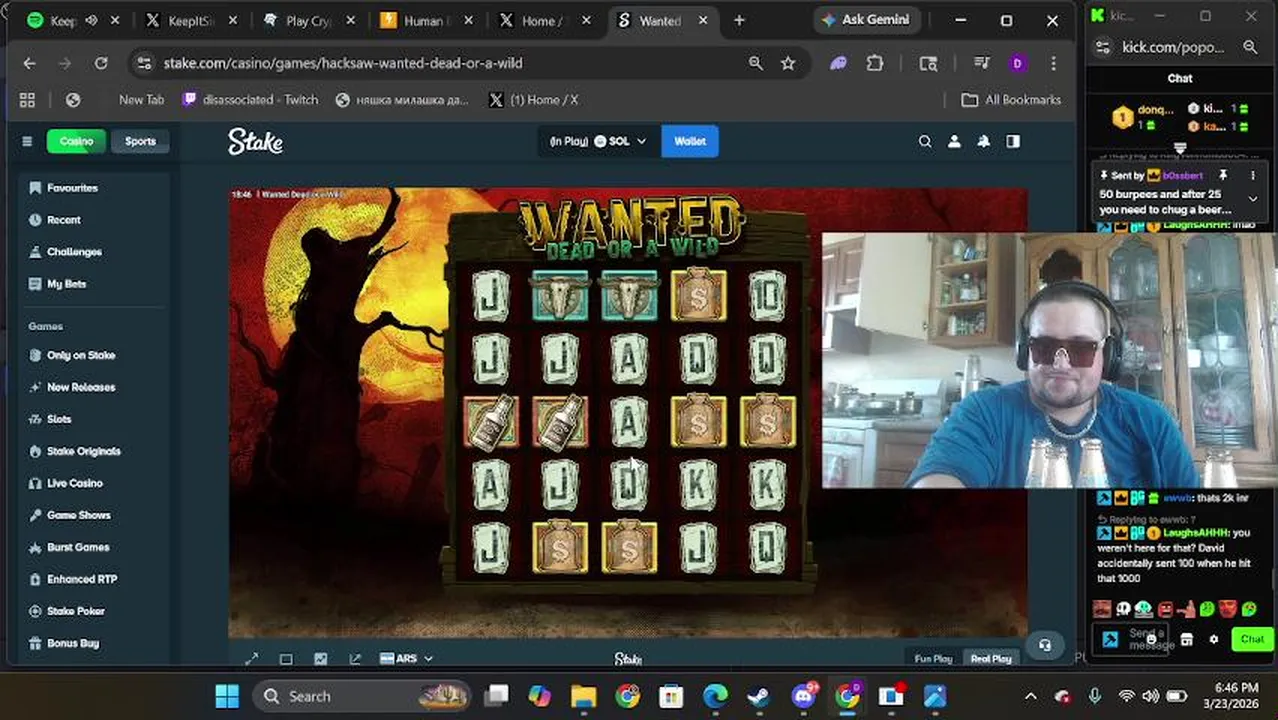Open Chrome three-dot menu
Image resolution: width=1278 pixels, height=720 pixels.
coord(1053,63)
